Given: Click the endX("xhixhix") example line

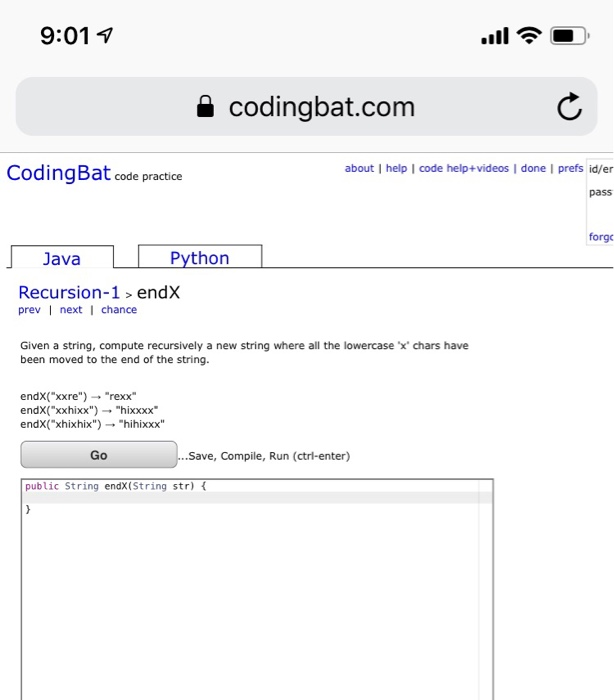Looking at the screenshot, I should pyautogui.click(x=92, y=424).
